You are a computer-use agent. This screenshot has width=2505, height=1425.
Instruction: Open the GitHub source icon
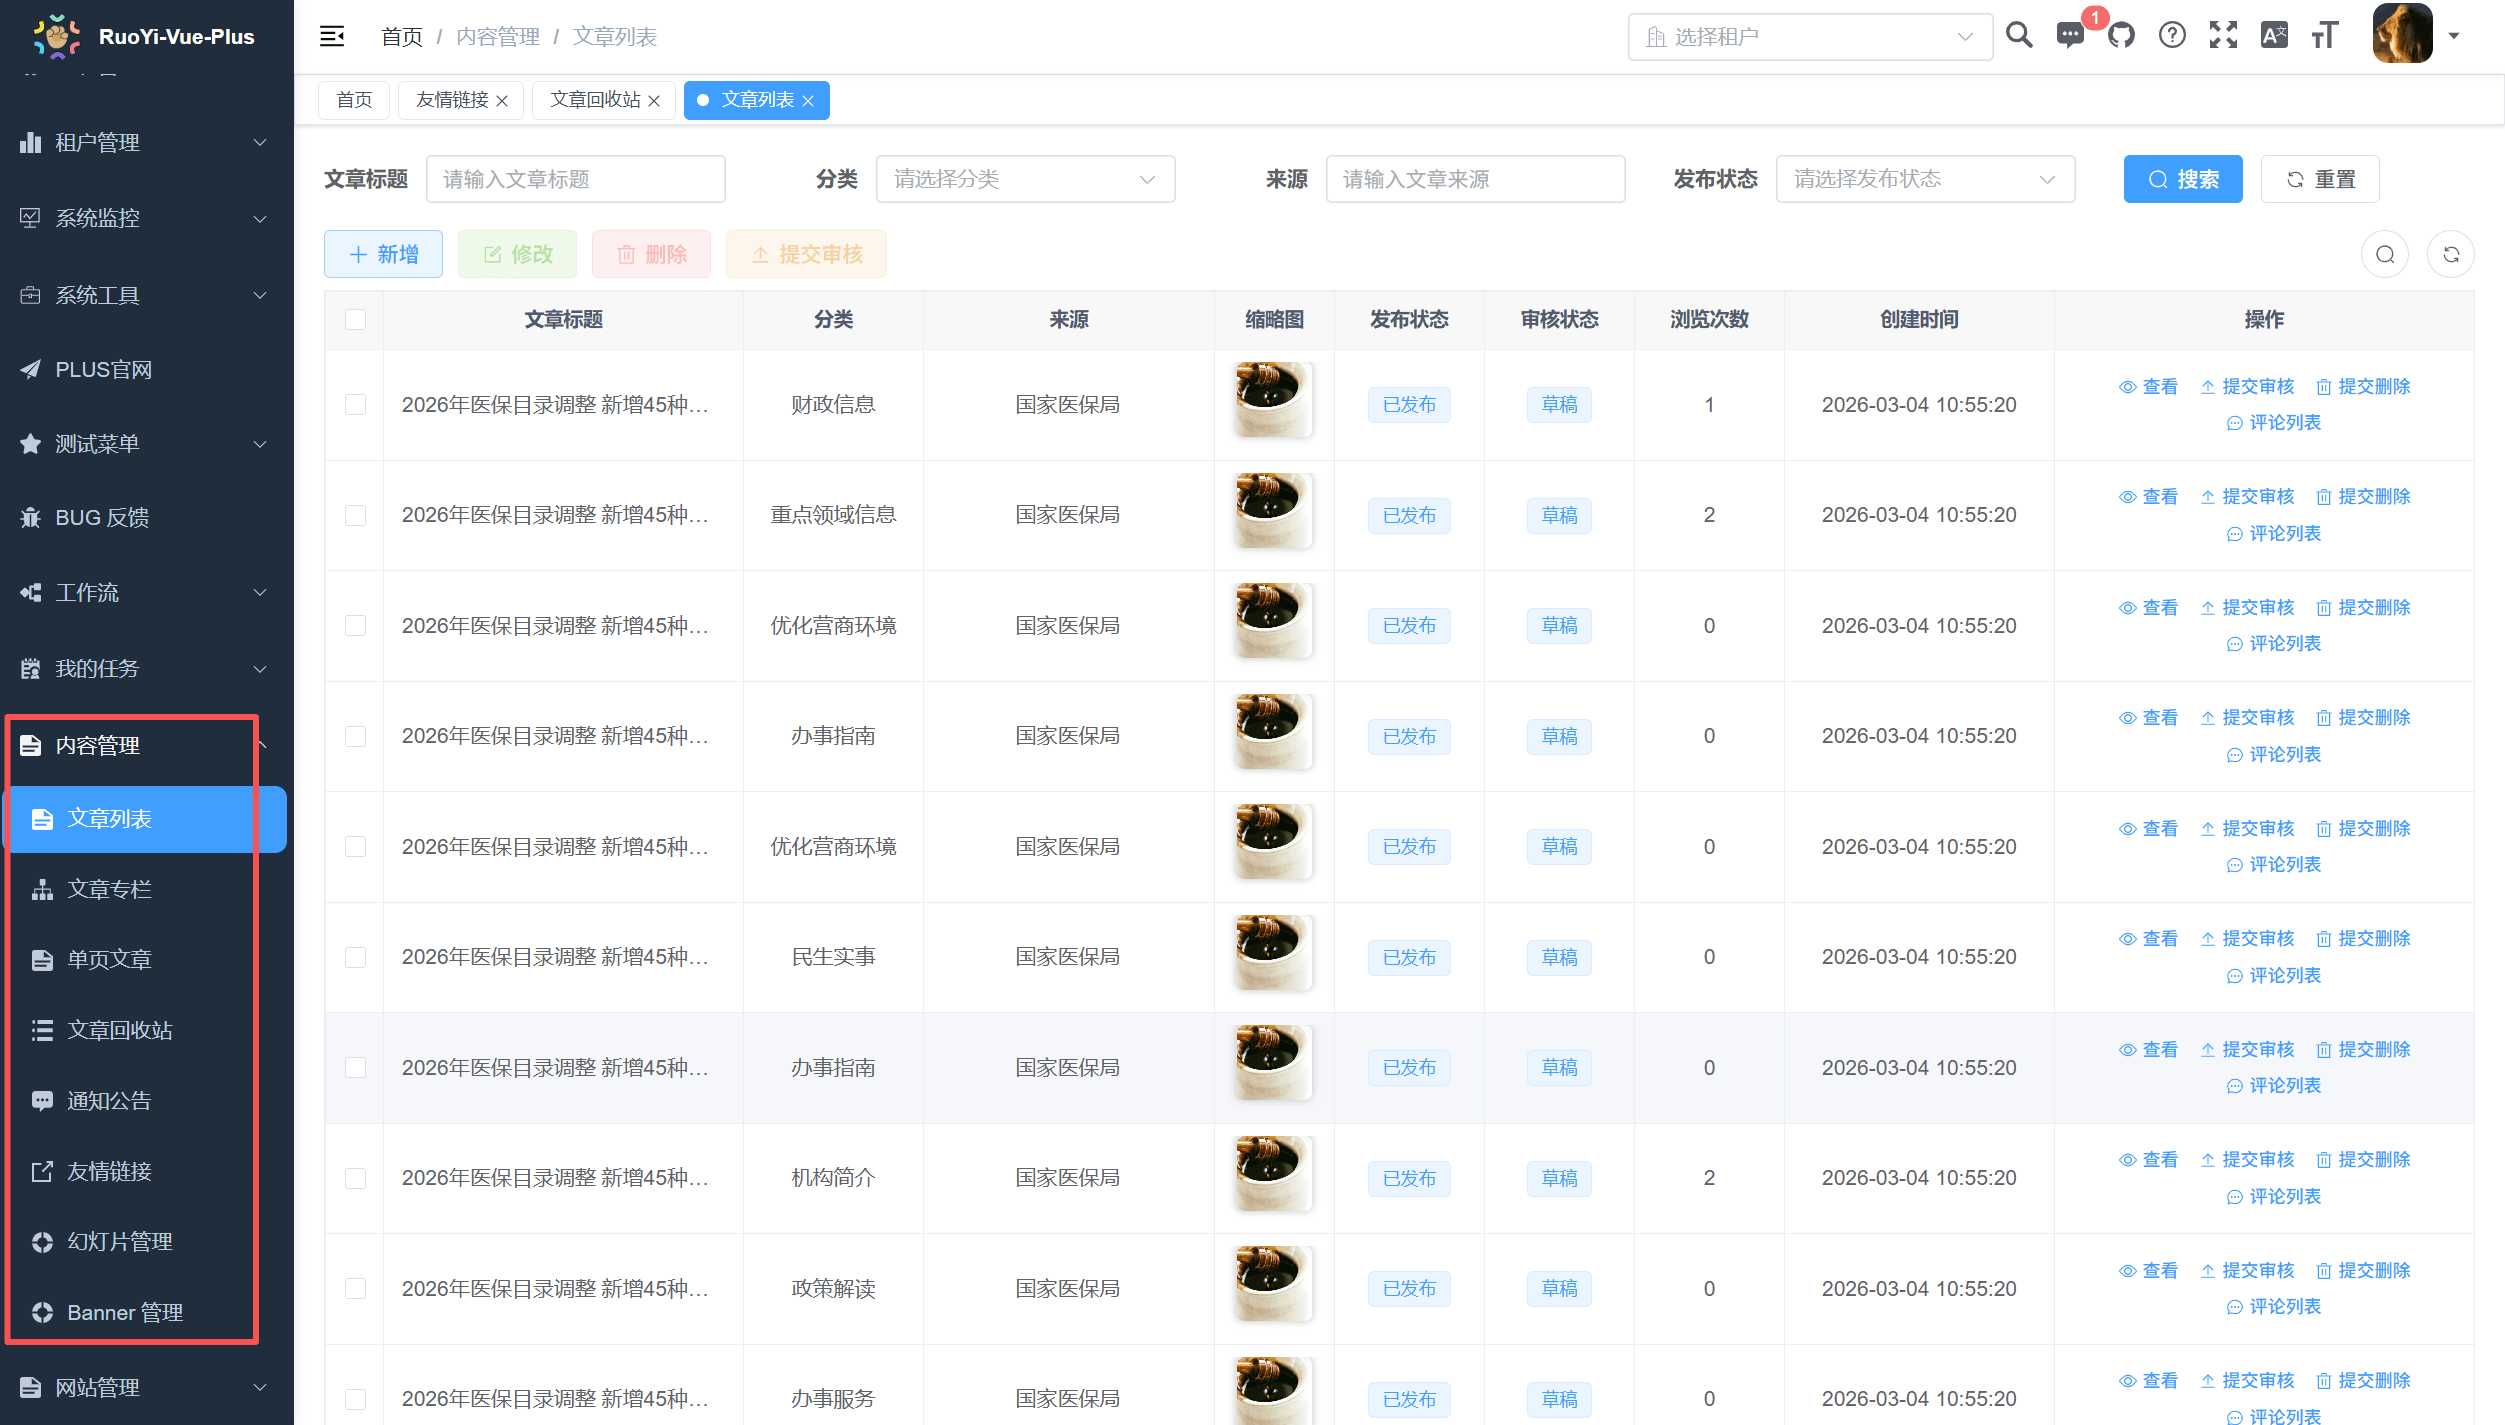pos(2121,36)
